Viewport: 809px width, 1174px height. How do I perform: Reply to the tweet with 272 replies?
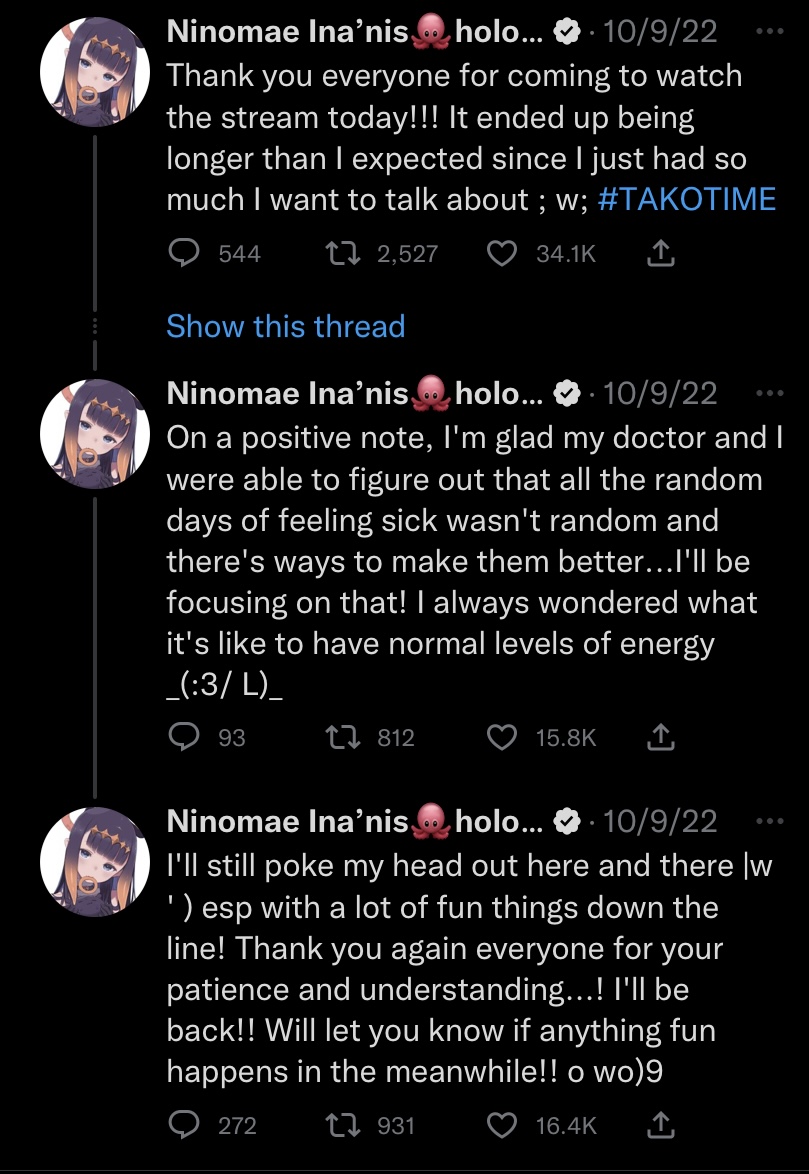tap(183, 1126)
